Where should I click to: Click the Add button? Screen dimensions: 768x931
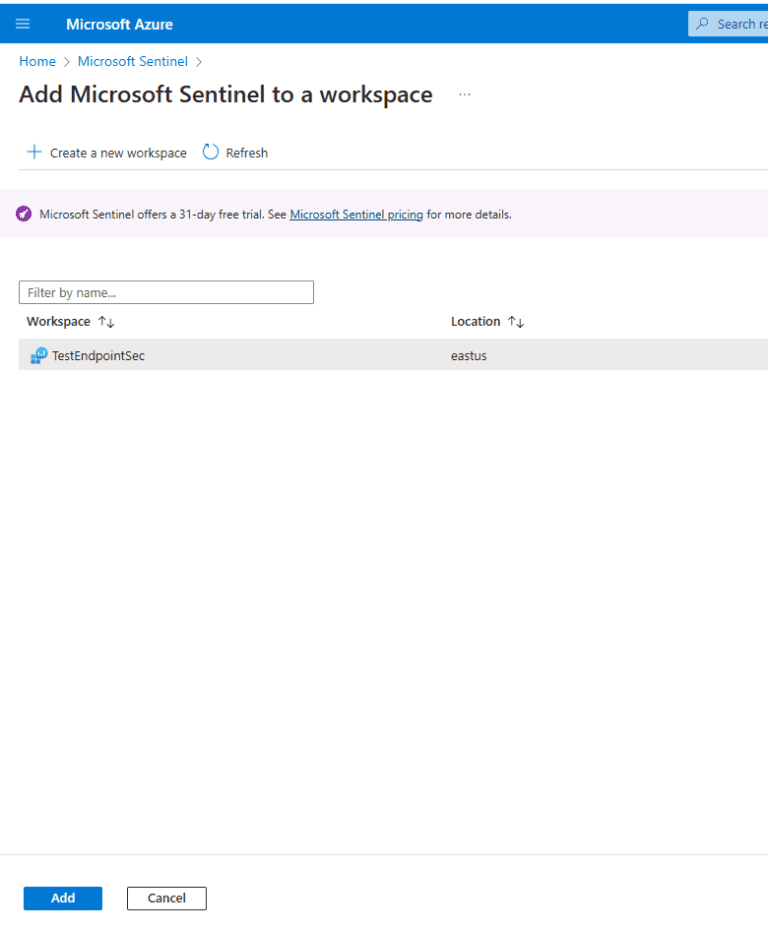62,898
